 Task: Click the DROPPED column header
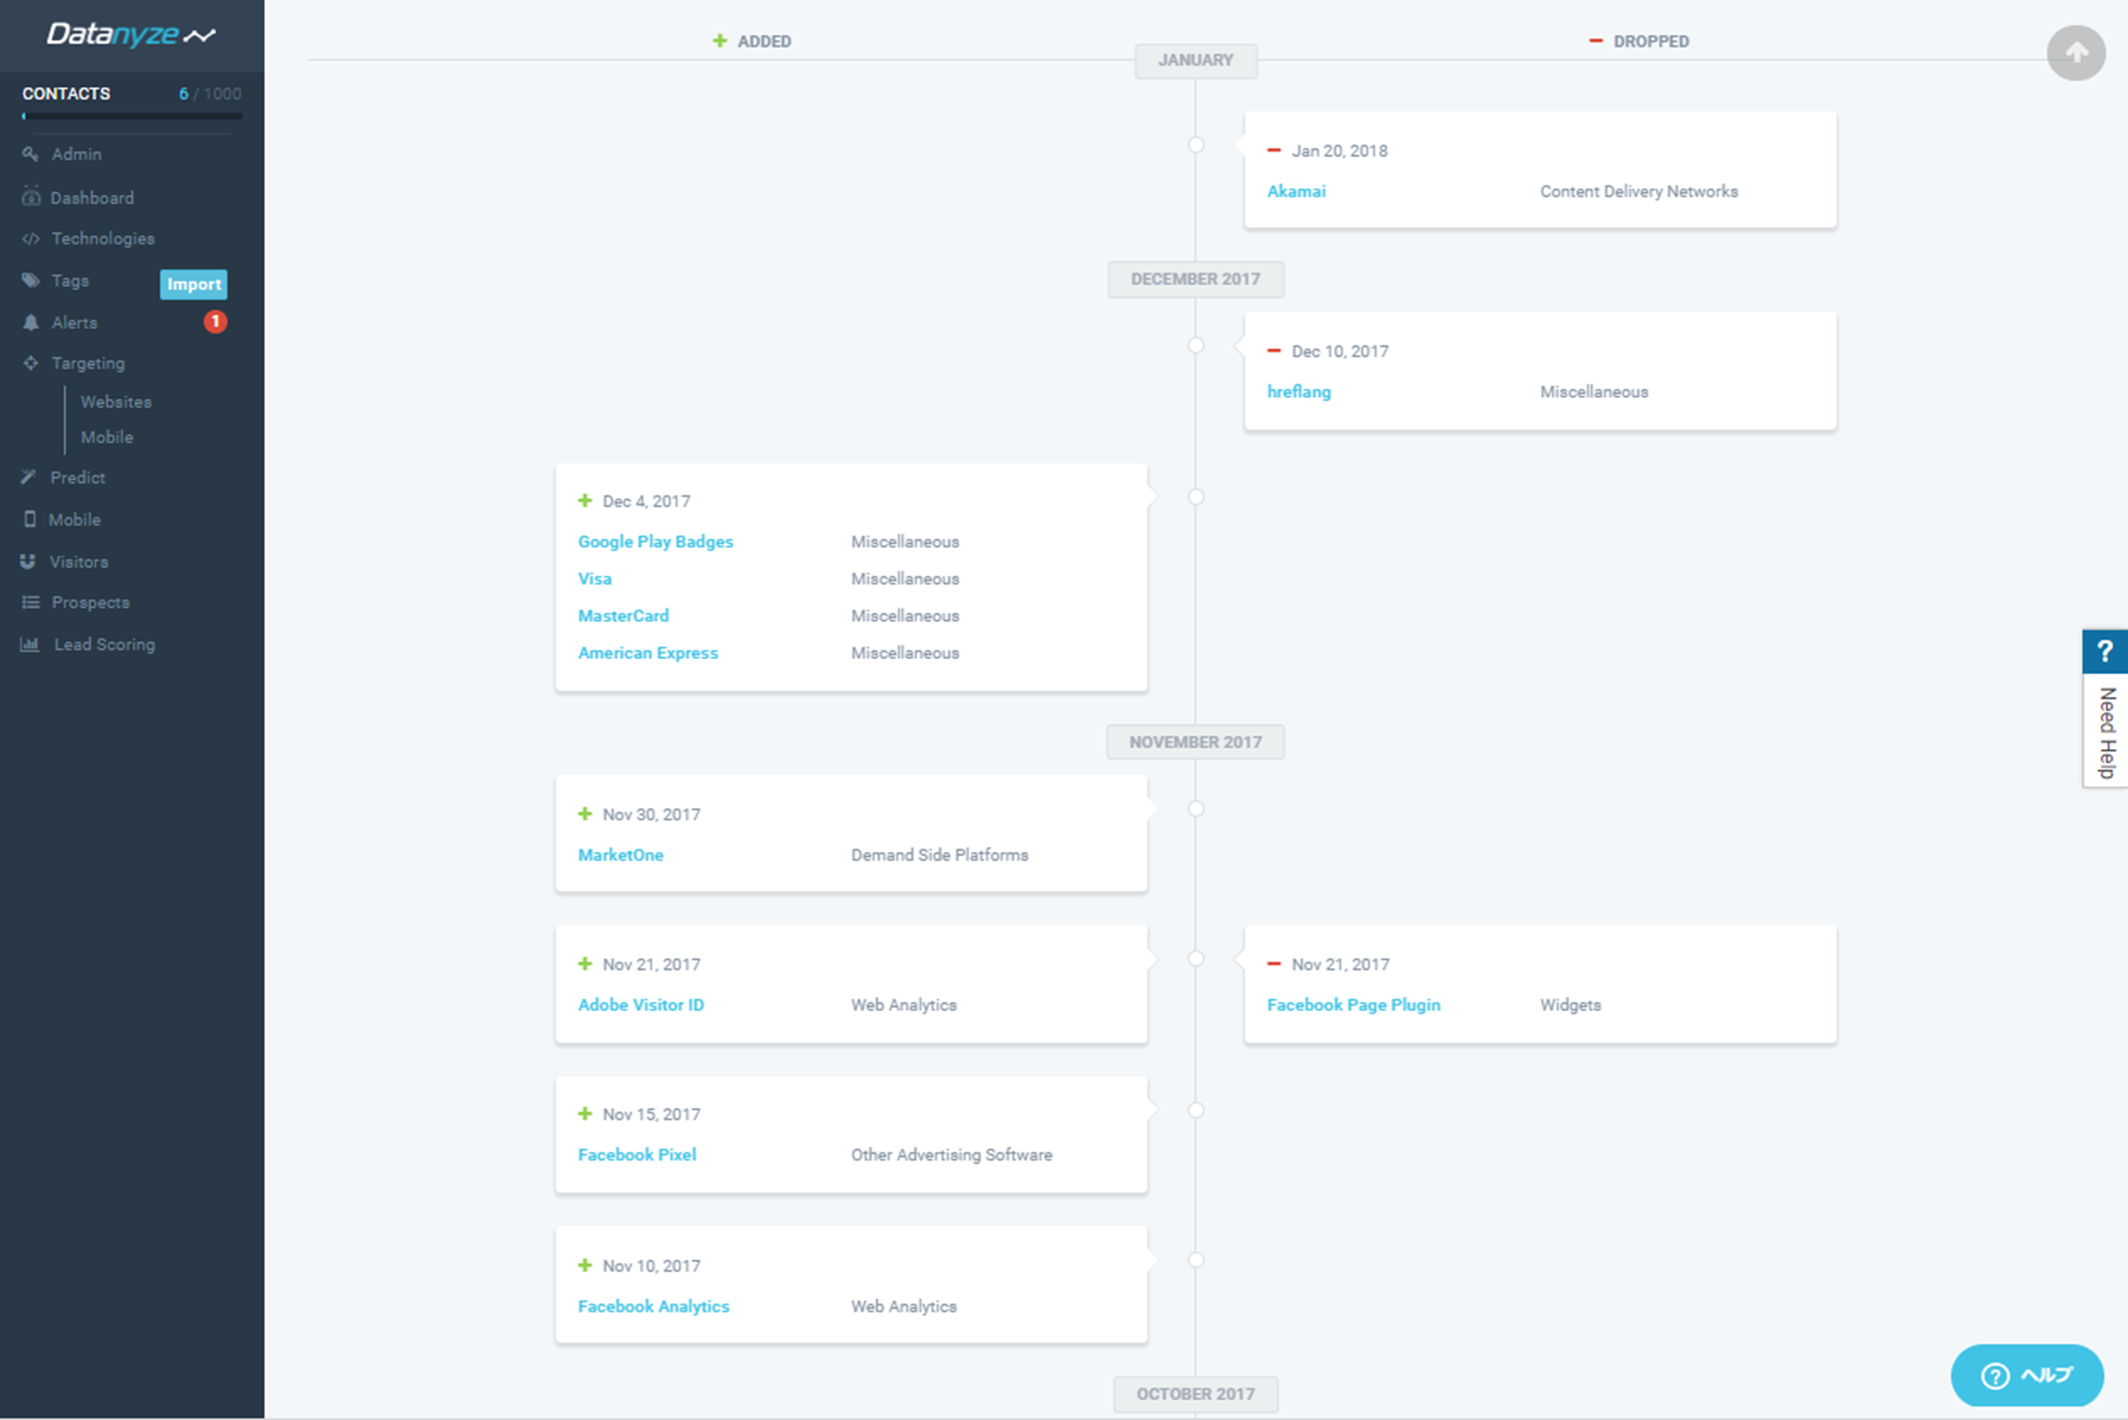(x=1639, y=41)
